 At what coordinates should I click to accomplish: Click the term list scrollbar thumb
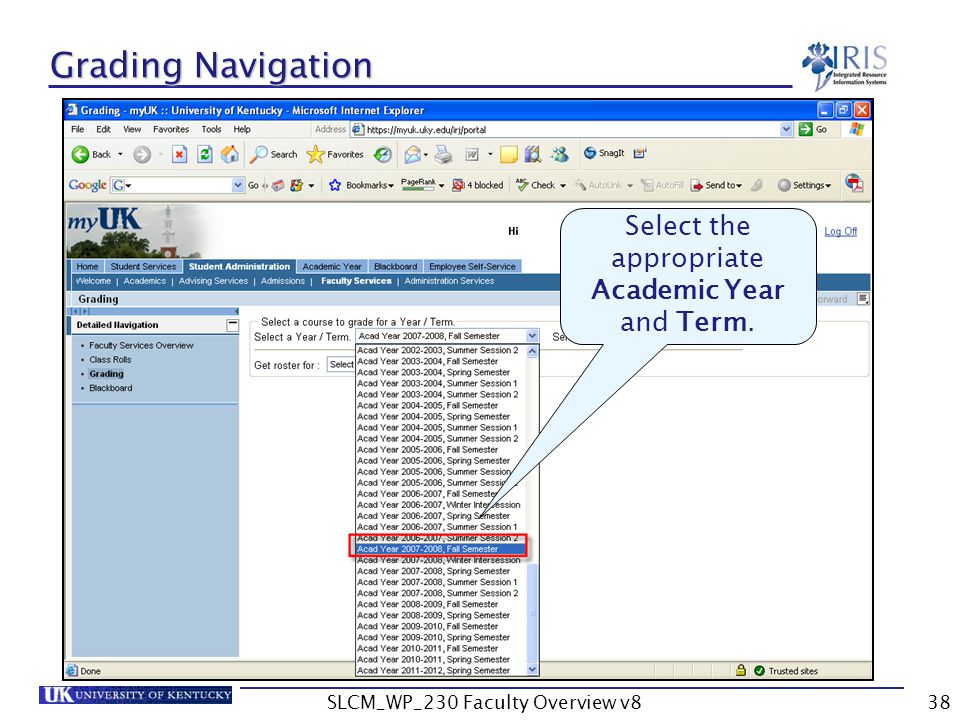point(532,612)
